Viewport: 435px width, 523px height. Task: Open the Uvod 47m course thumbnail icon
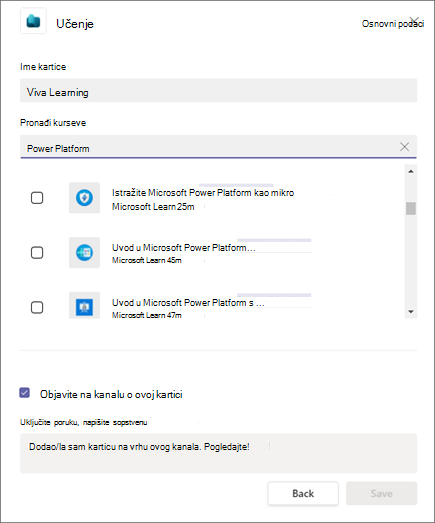coord(84,306)
